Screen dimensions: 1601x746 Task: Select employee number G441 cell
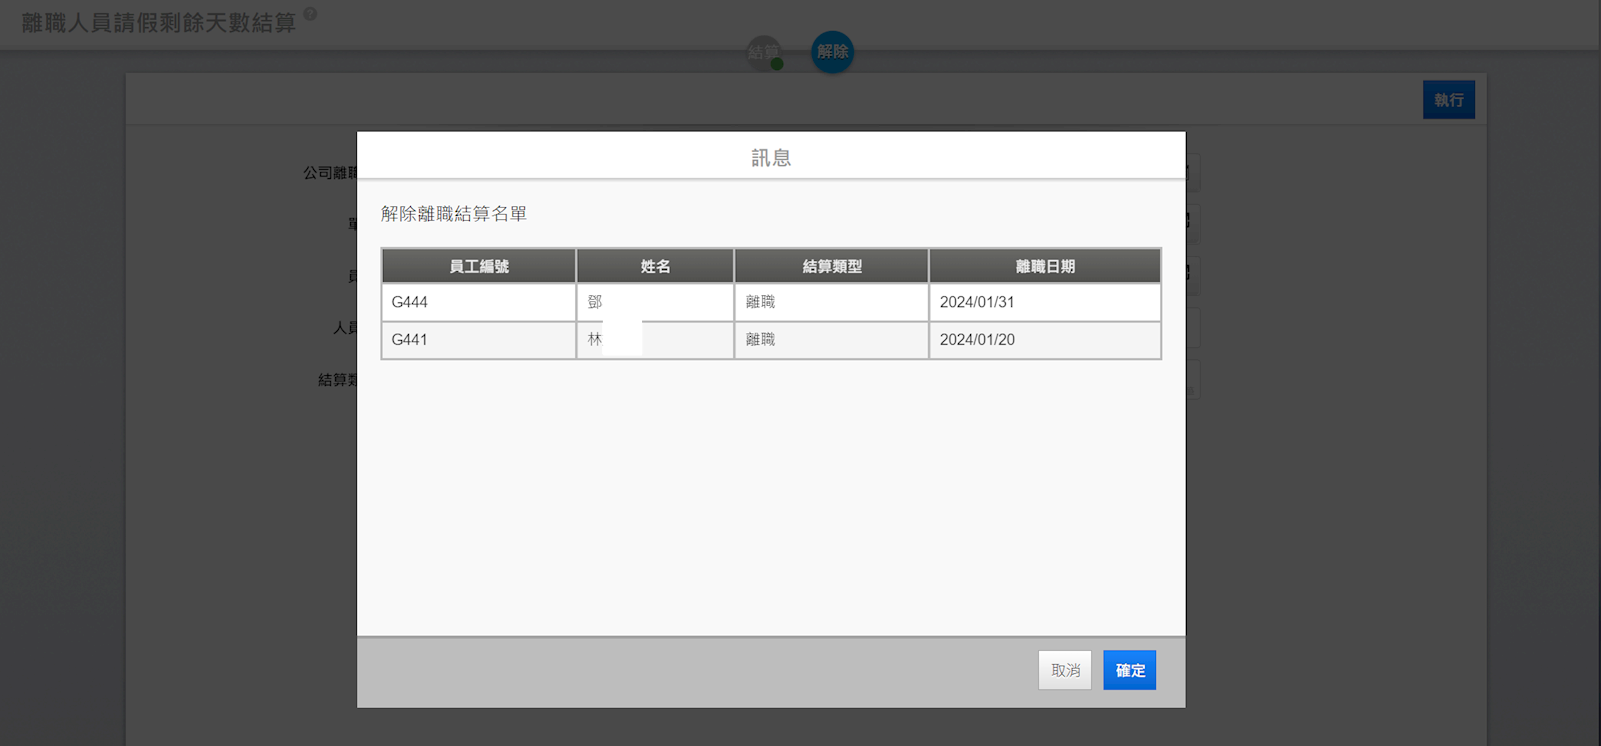478,340
